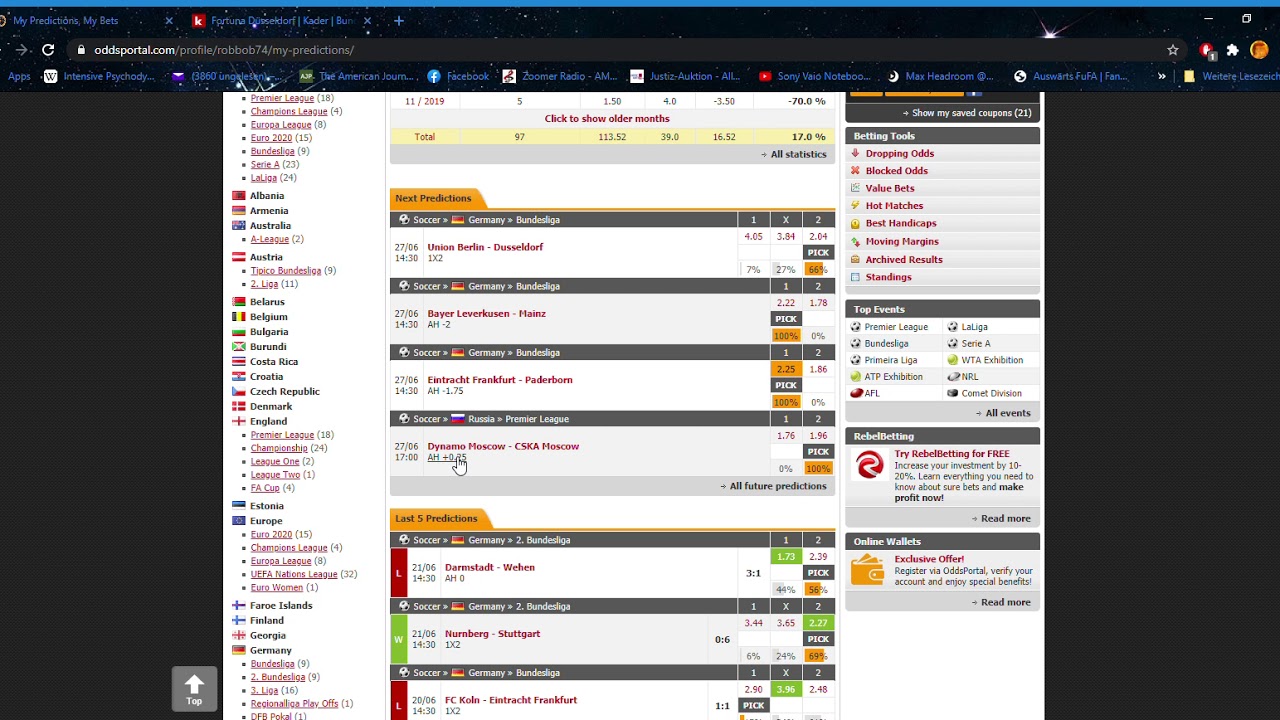
Task: Open a new browser tab
Action: (x=399, y=20)
